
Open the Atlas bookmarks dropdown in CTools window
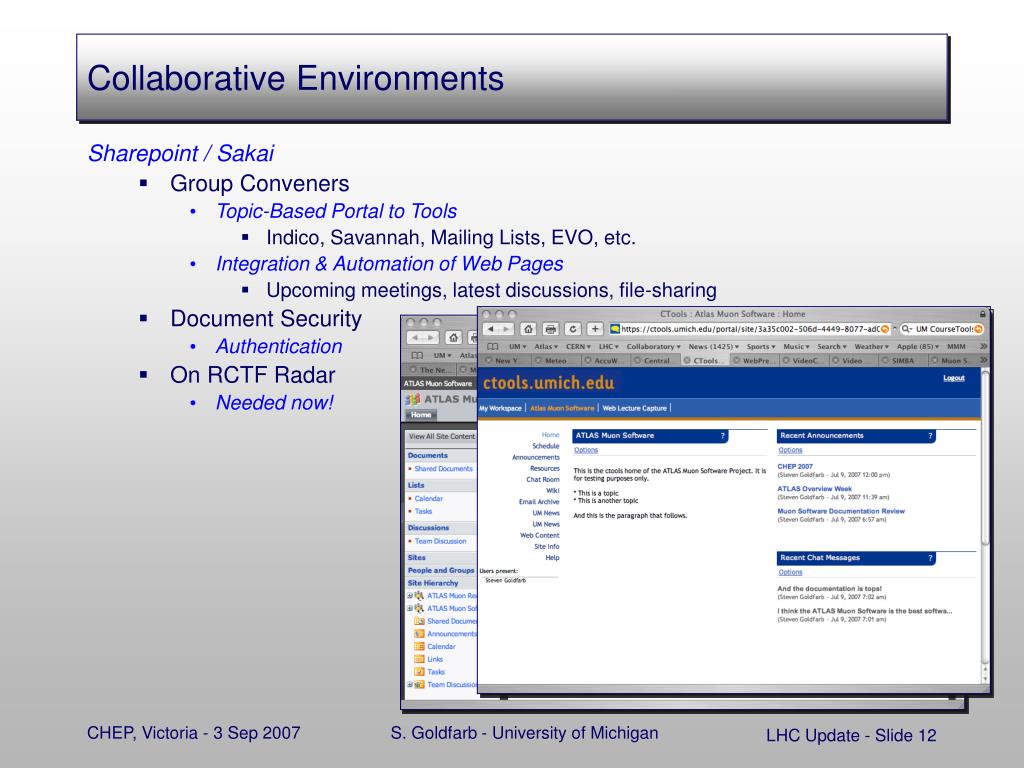click(546, 347)
